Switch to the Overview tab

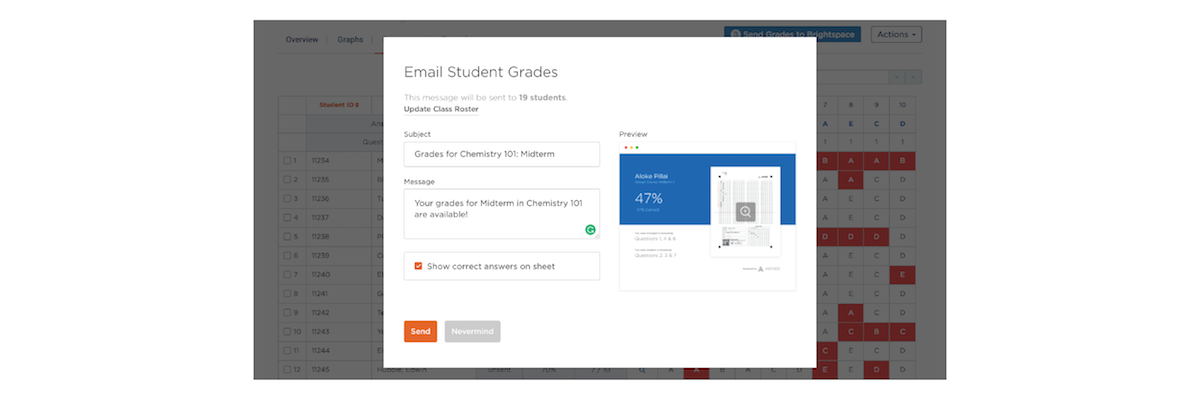tap(301, 40)
